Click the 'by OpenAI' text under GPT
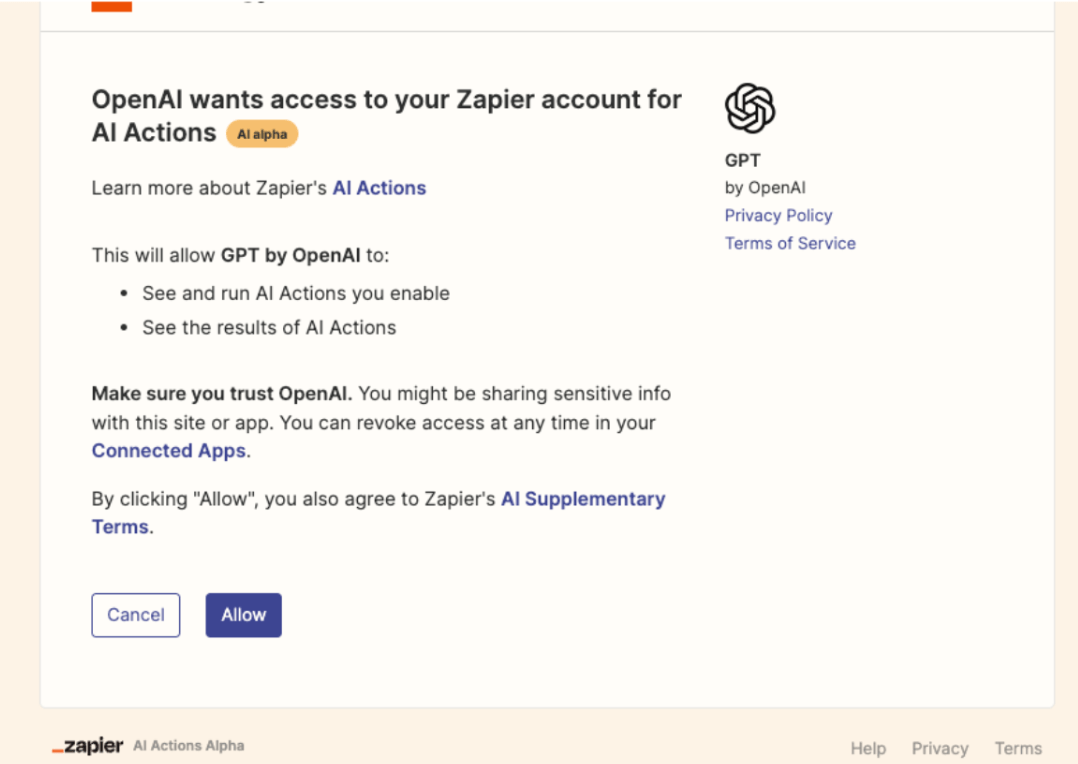Viewport: 1078px width, 764px height. pyautogui.click(x=766, y=187)
